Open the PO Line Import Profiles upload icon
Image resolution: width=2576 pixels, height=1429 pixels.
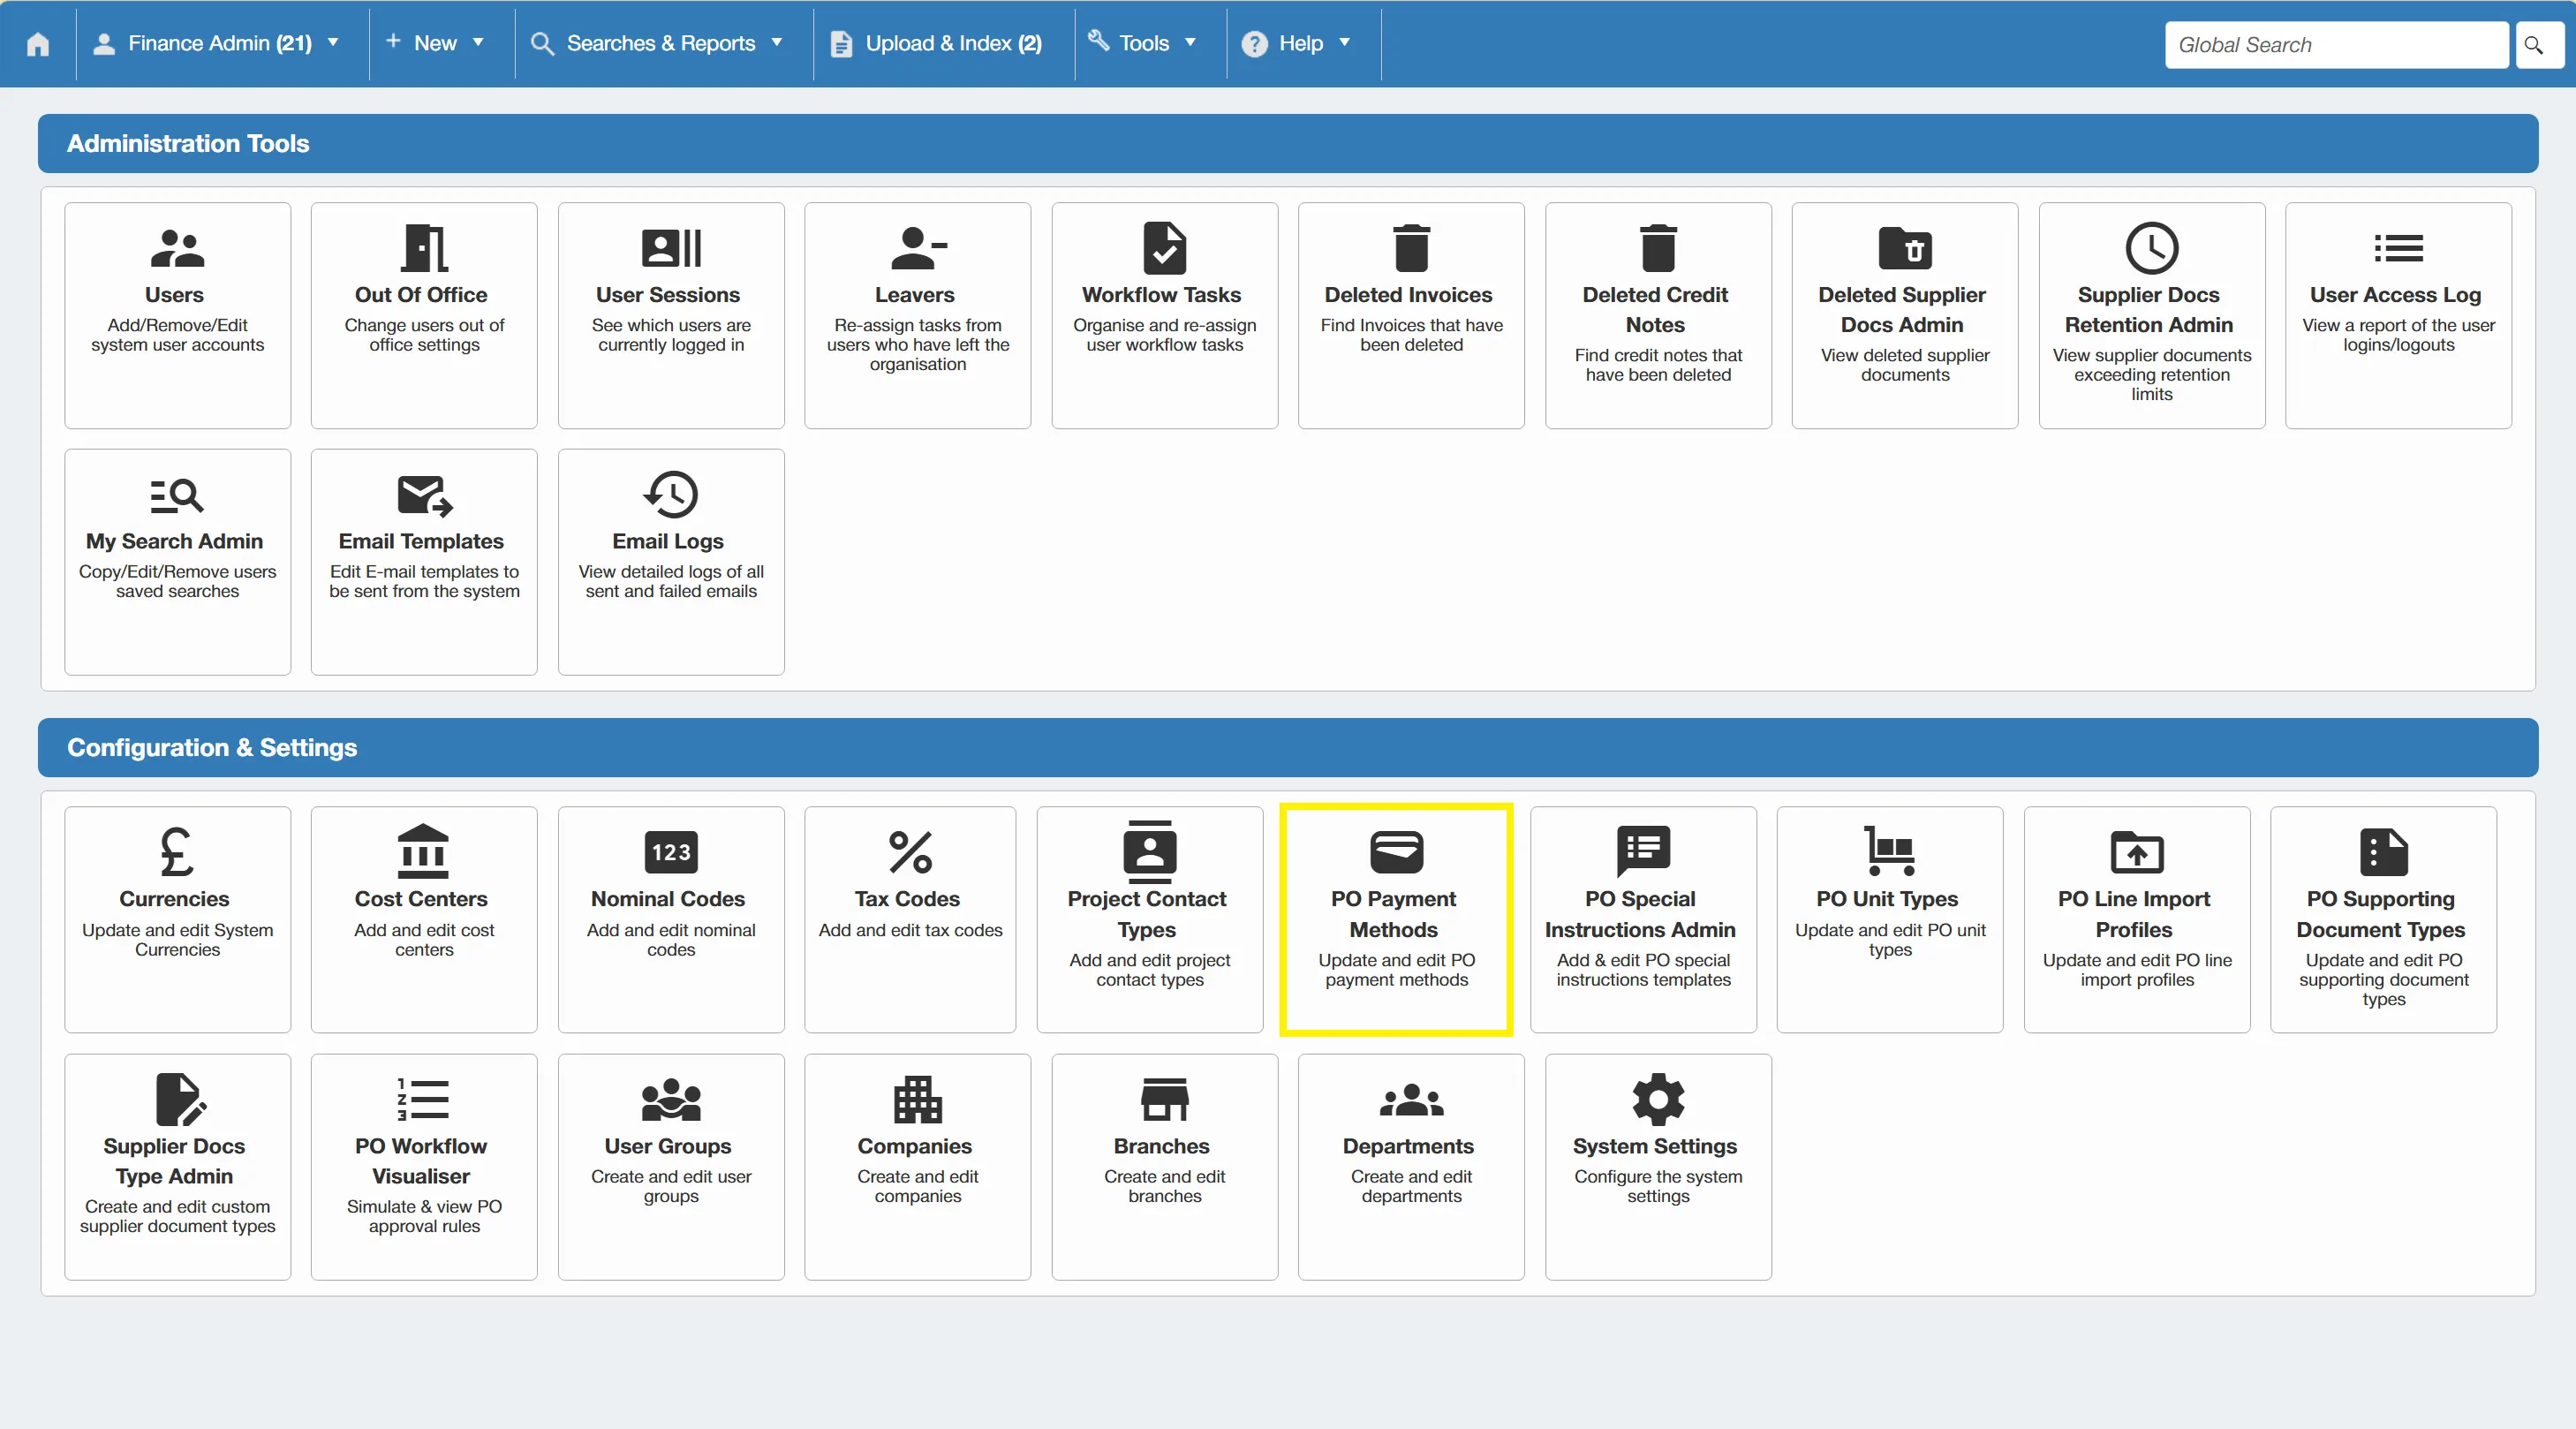pos(2136,852)
